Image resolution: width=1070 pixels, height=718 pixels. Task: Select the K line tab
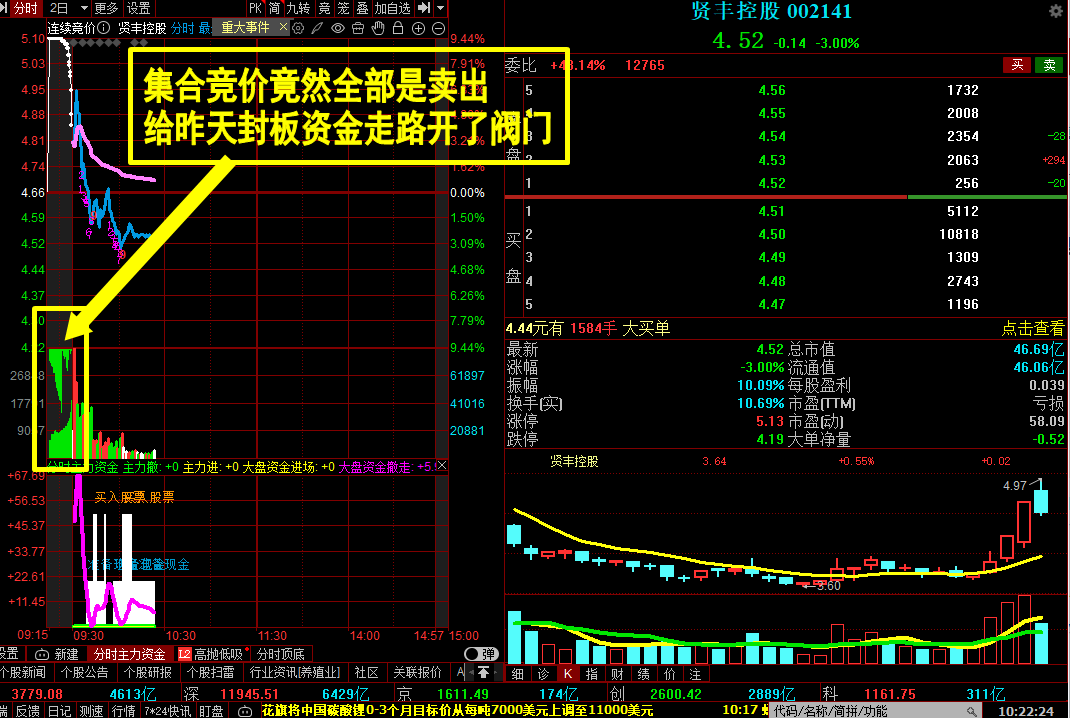(568, 674)
